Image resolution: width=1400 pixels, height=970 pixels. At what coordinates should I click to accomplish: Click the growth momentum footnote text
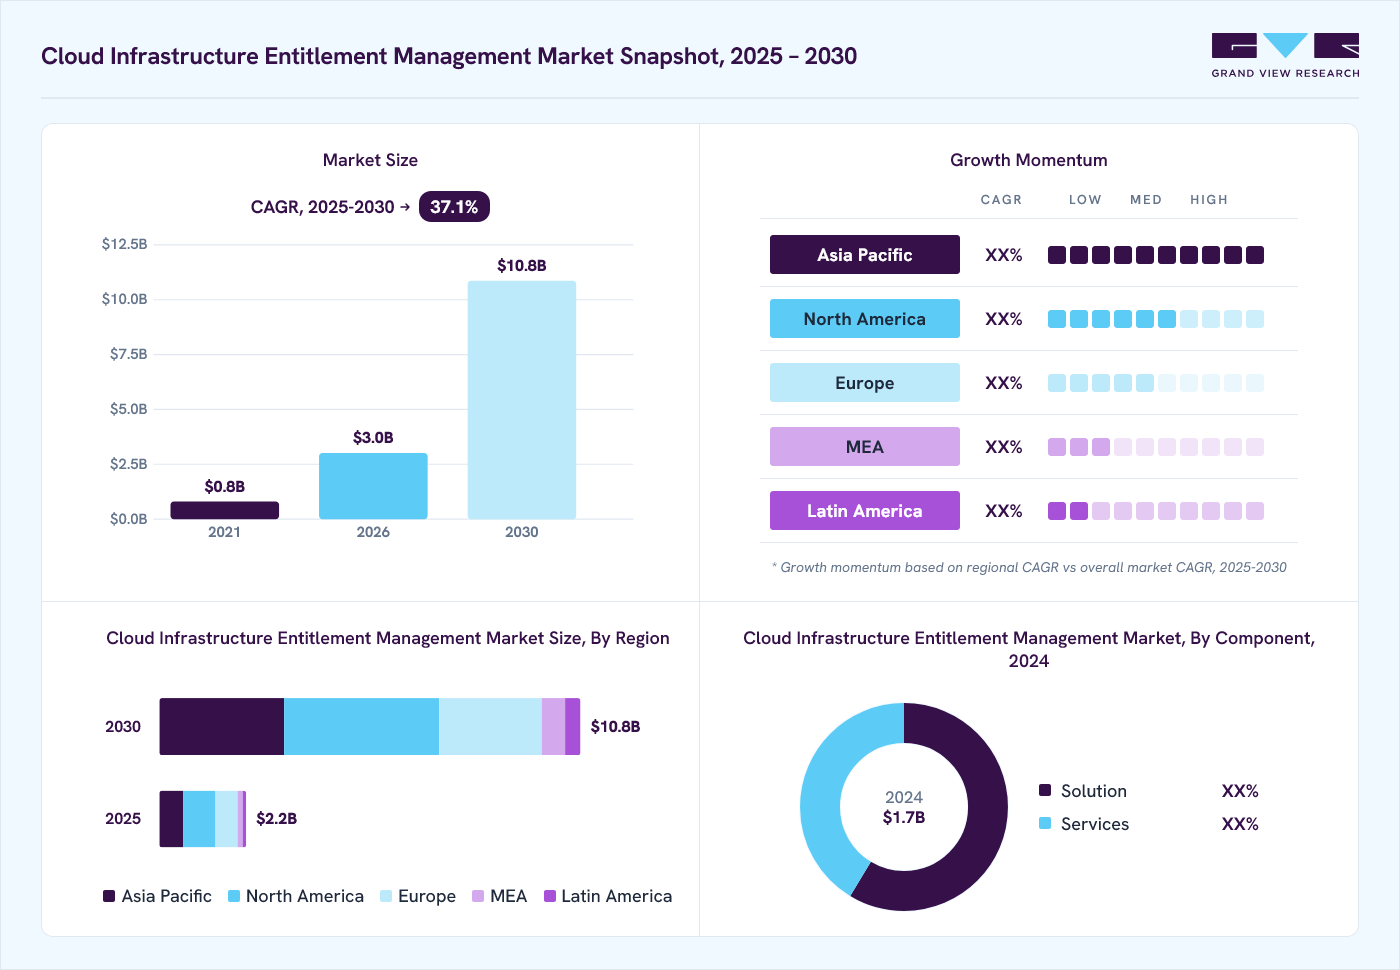coord(1029,567)
